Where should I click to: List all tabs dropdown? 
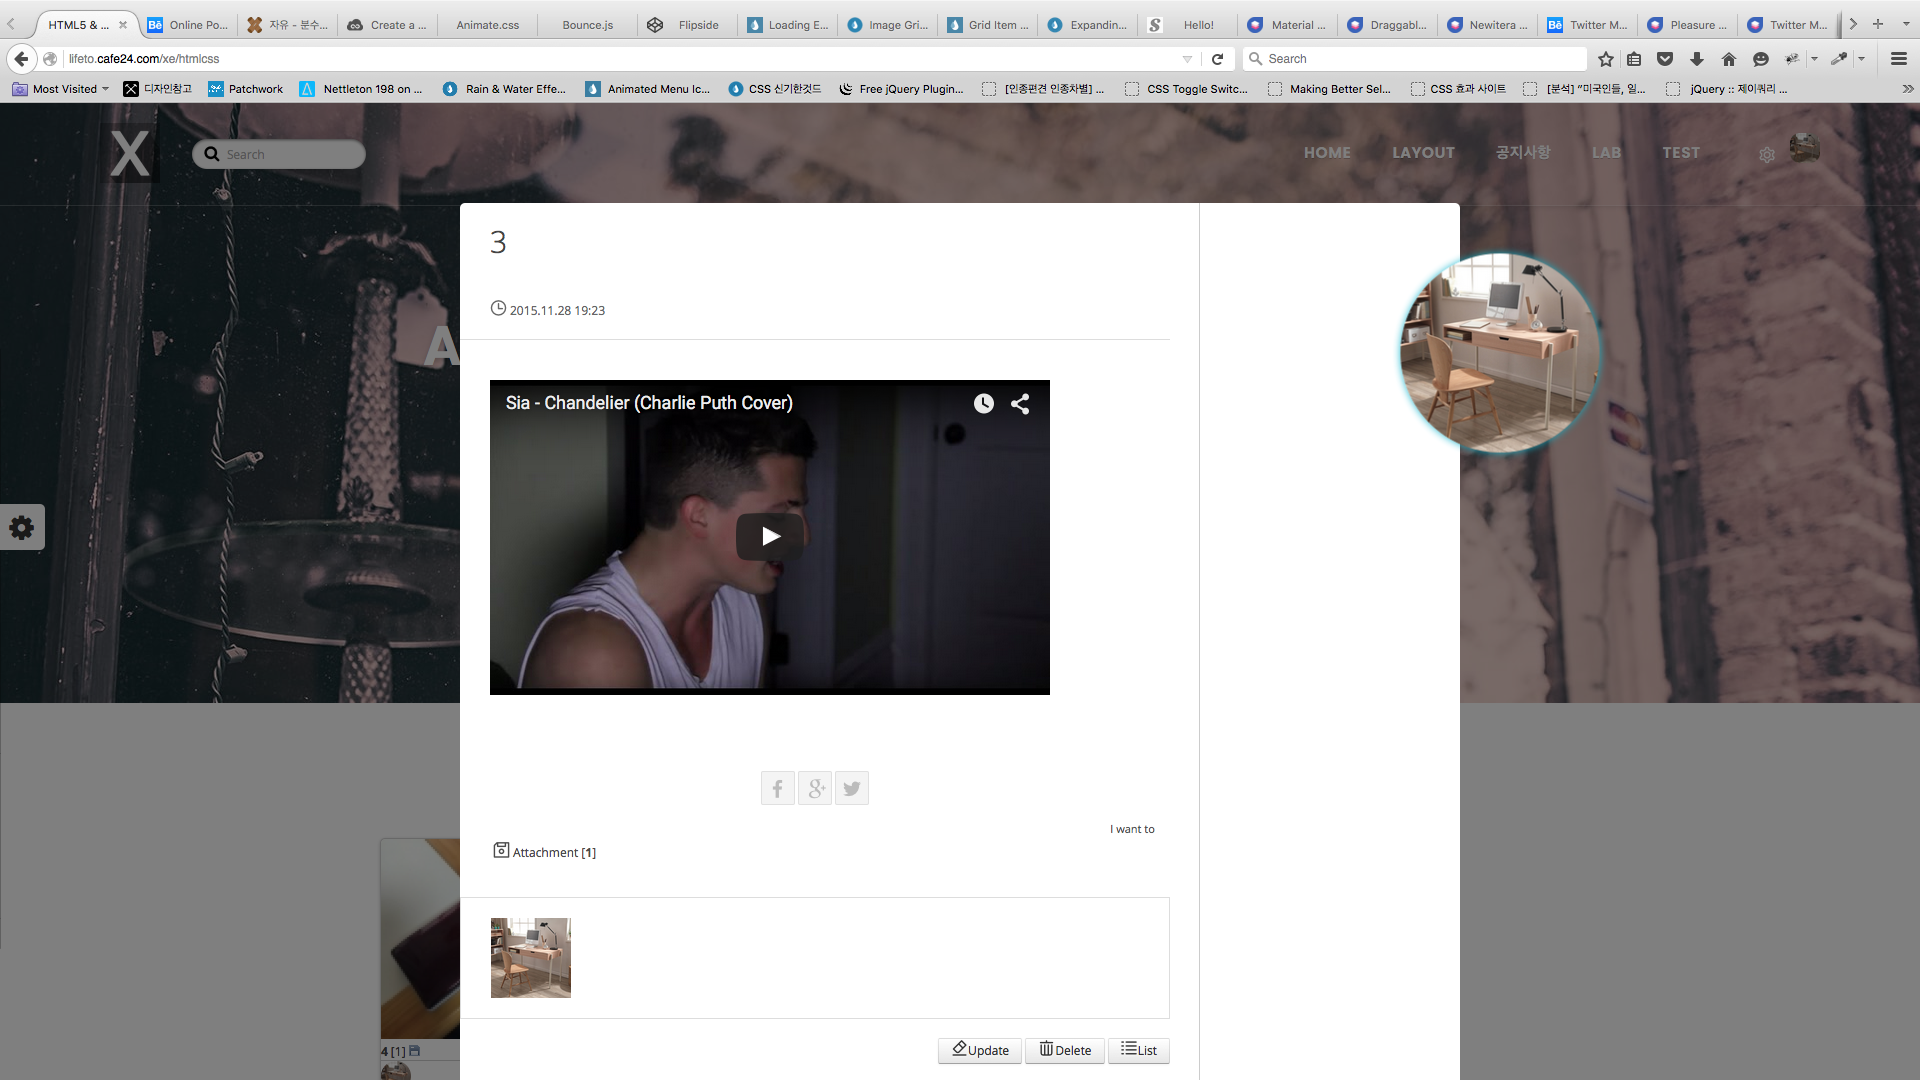pos(1905,24)
